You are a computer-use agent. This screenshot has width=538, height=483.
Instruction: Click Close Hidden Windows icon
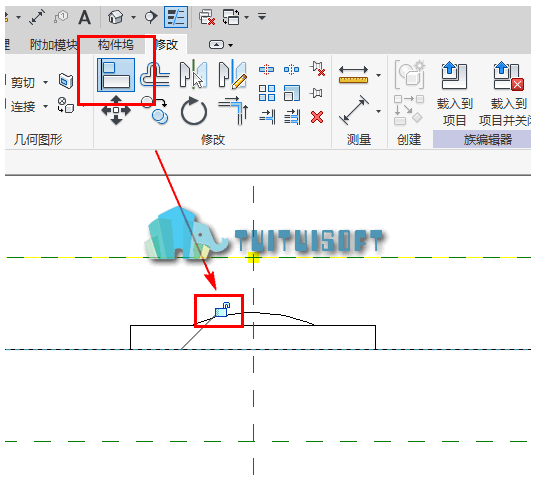pyautogui.click(x=207, y=17)
